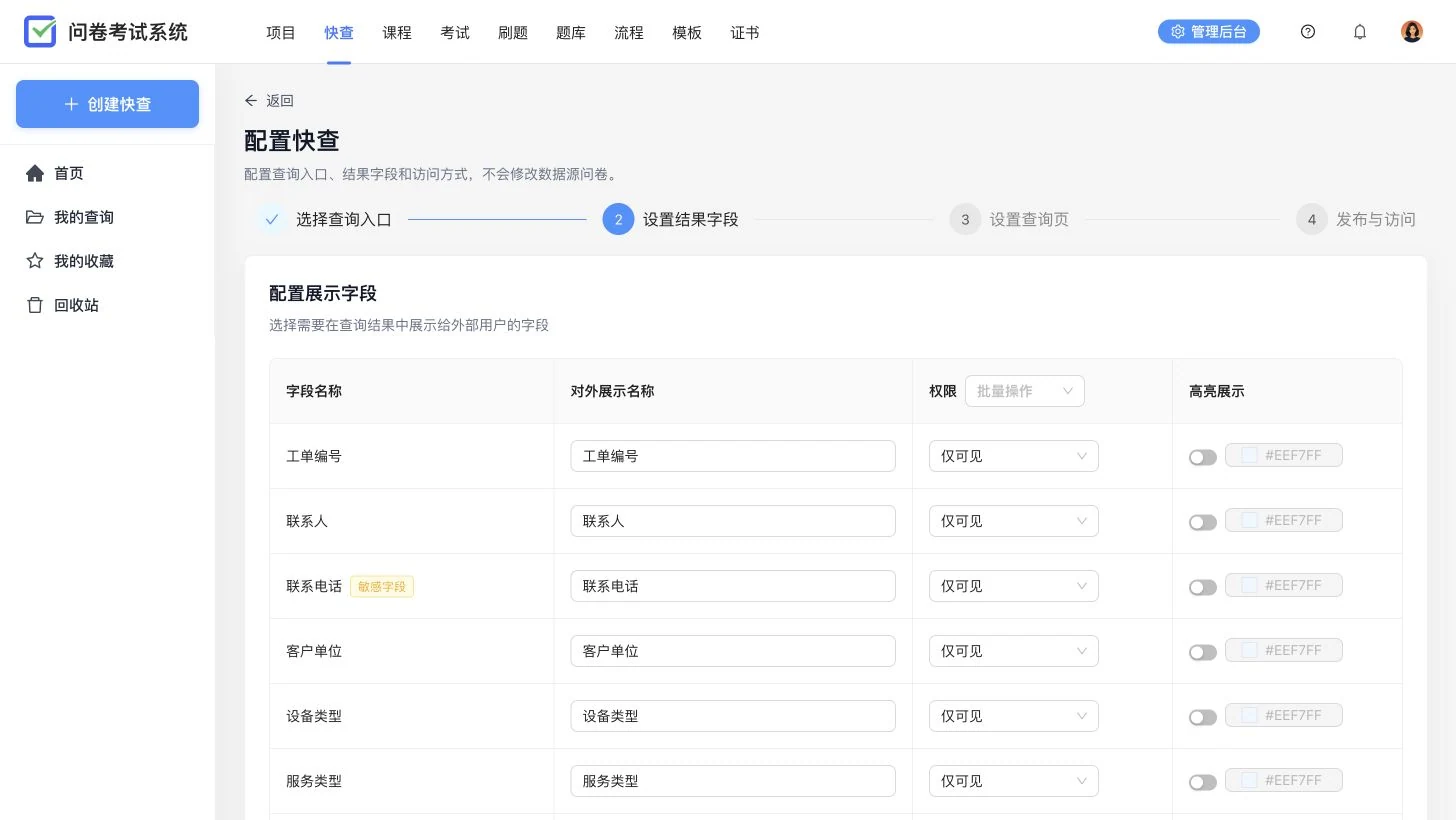Open the 批量操作 permission dropdown
The image size is (1456, 820).
1024,391
